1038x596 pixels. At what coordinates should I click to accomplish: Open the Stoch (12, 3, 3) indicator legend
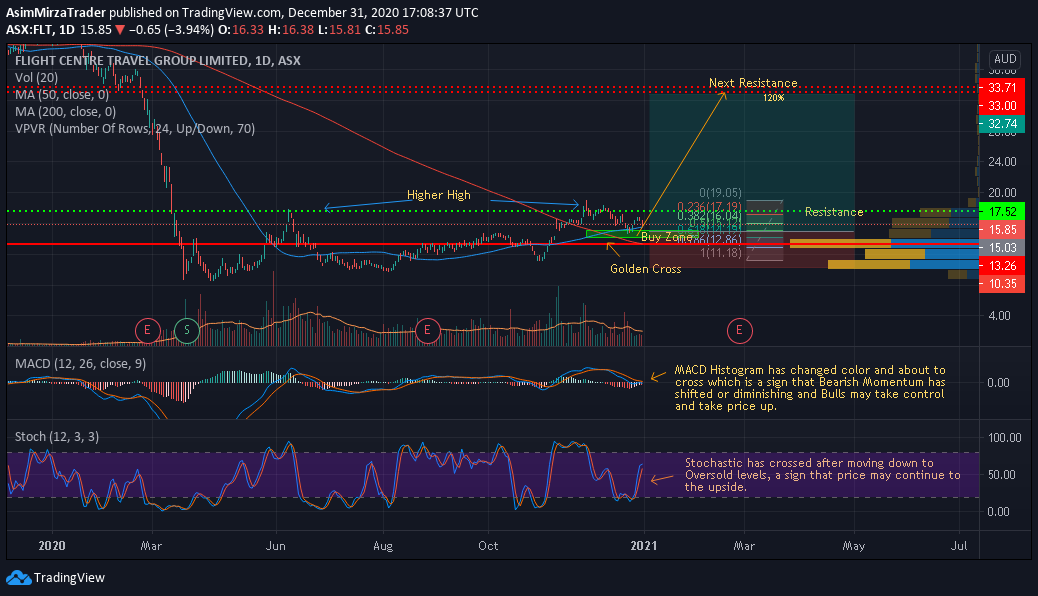[57, 436]
